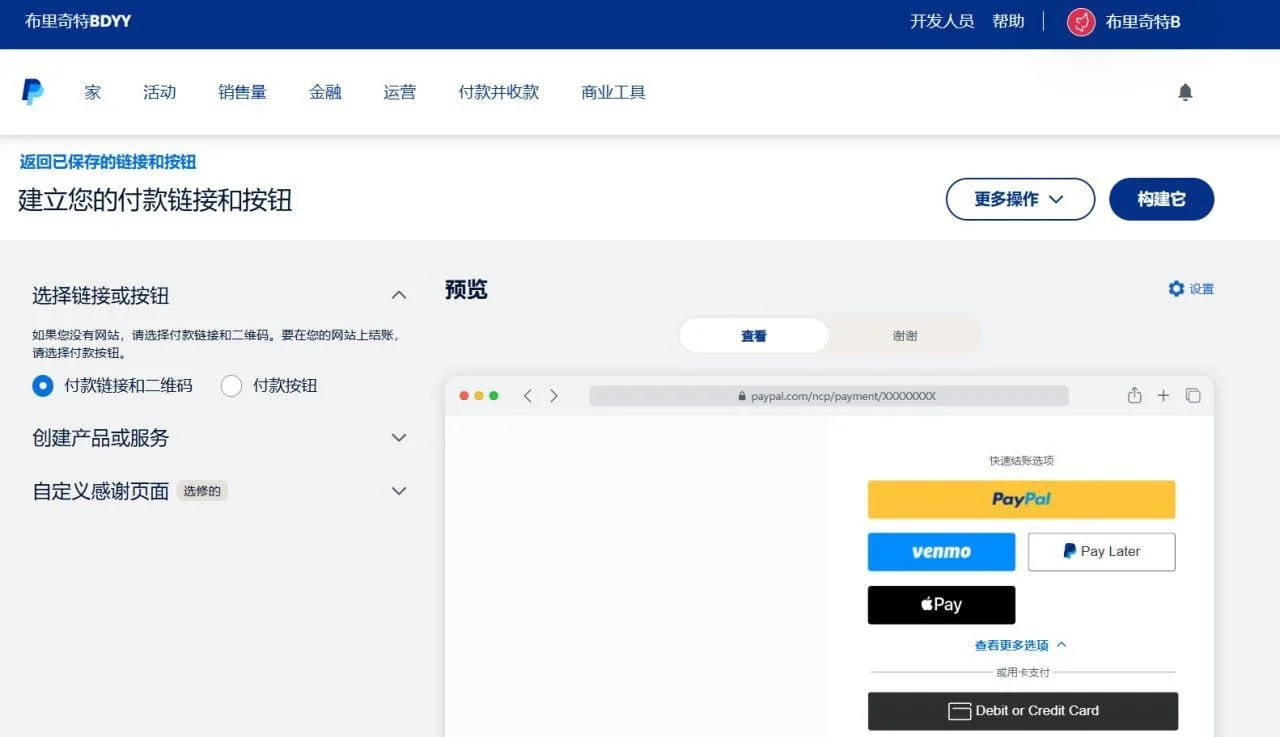The width and height of the screenshot is (1280, 737).
Task: Select 付款按钮 radio option
Action: (231, 385)
